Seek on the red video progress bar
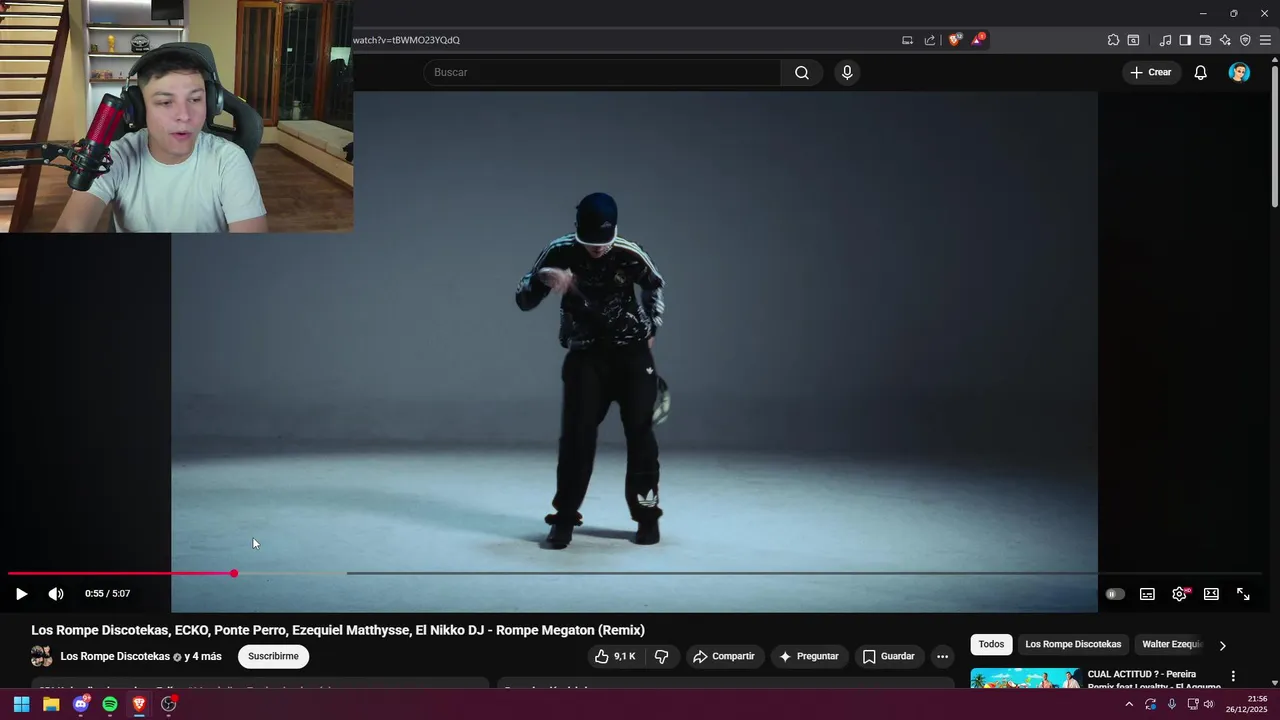The width and height of the screenshot is (1280, 720). click(120, 573)
